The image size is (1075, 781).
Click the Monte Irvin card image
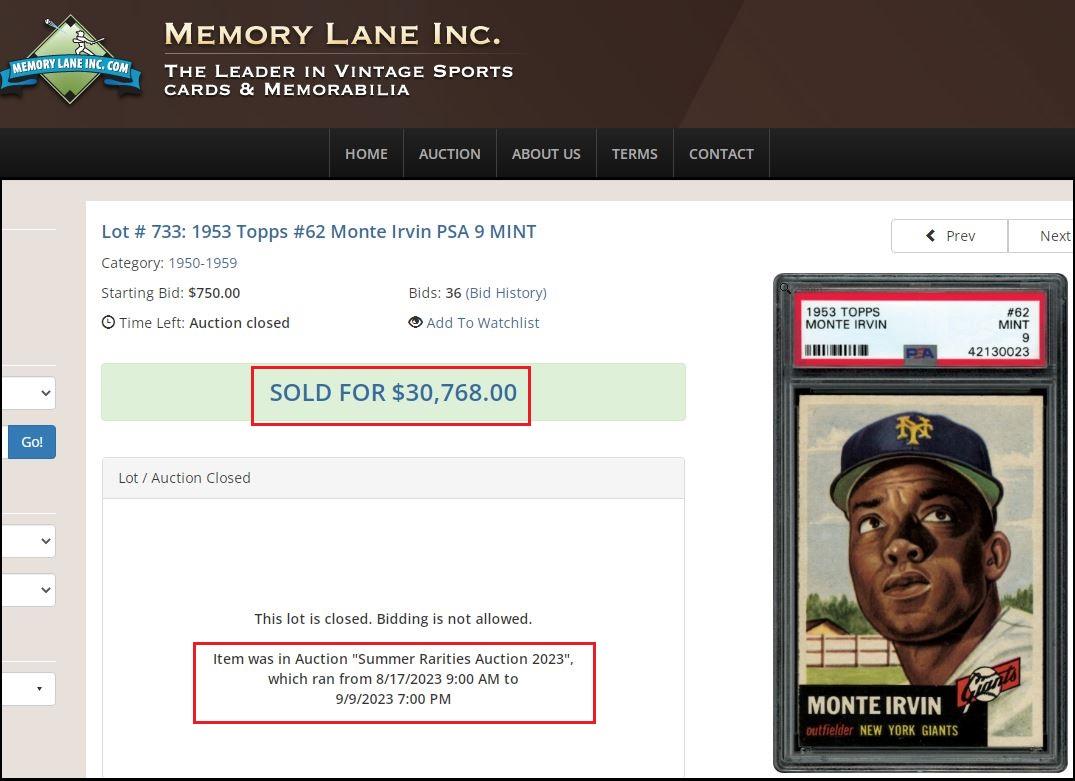pos(920,523)
